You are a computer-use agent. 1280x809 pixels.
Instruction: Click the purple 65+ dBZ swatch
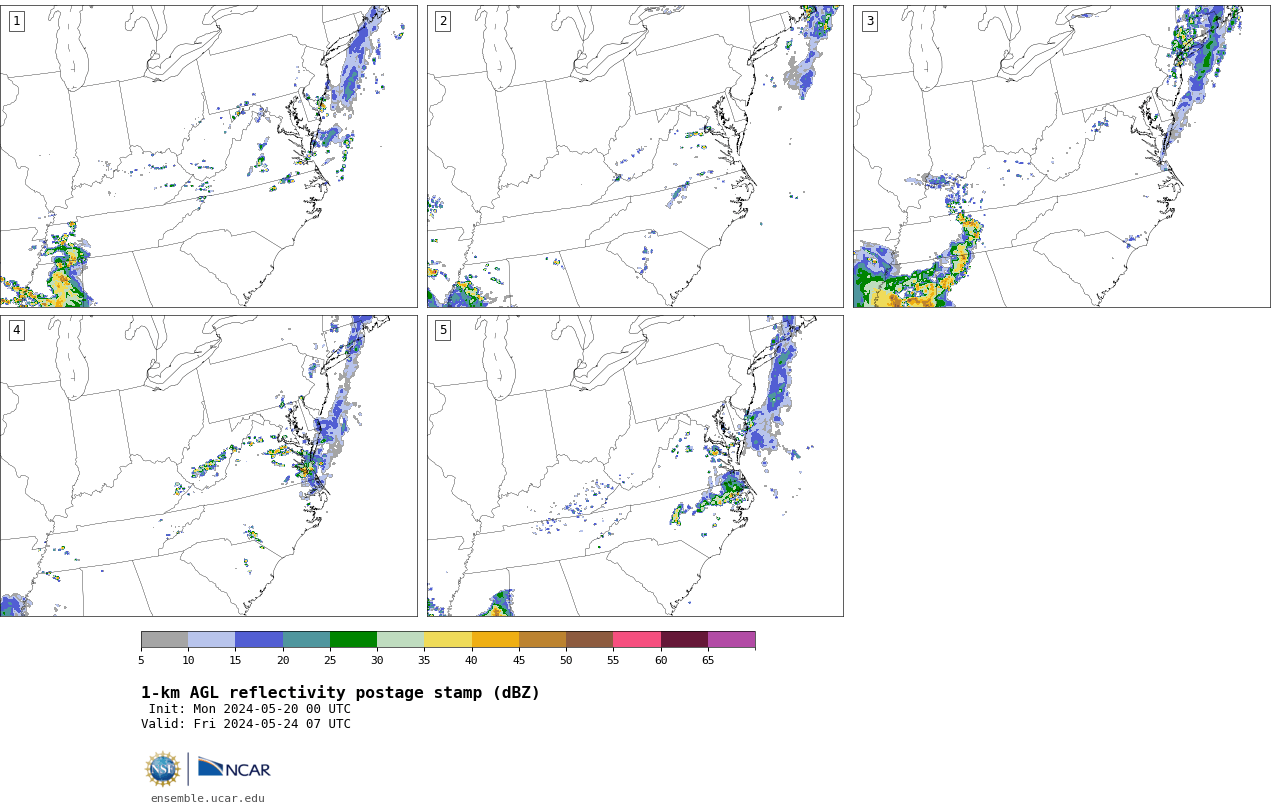(731, 640)
